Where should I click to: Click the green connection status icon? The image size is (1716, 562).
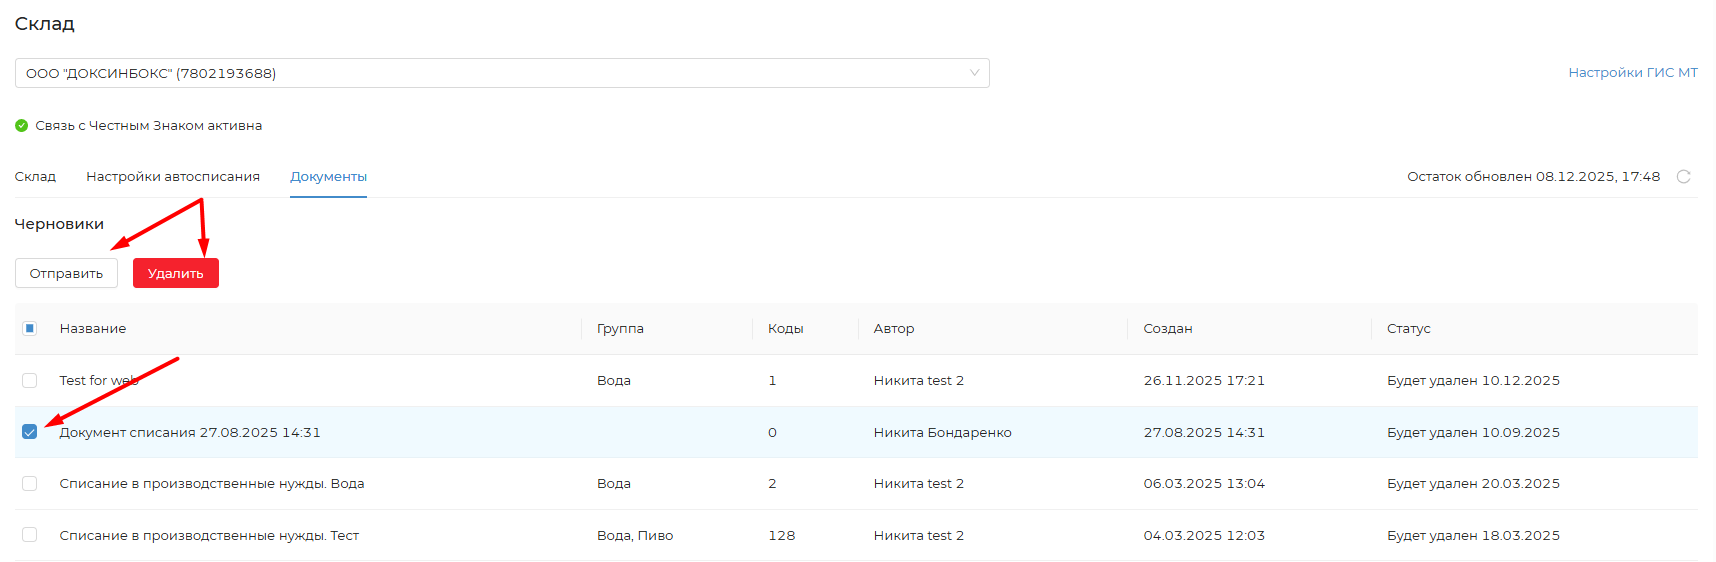point(21,126)
